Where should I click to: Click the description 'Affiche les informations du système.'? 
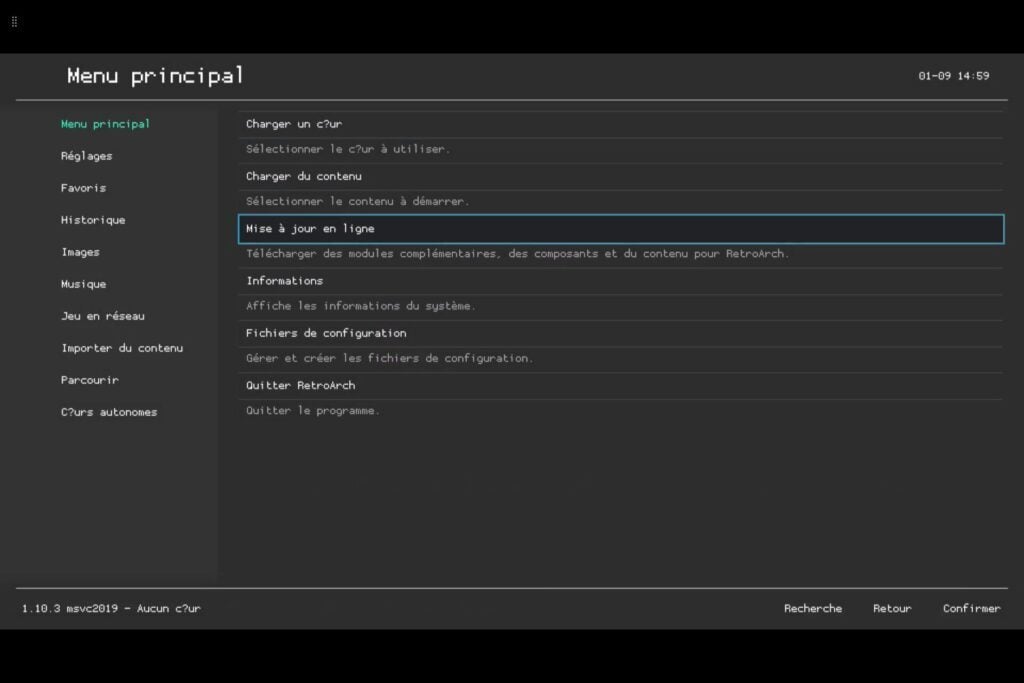tap(360, 306)
